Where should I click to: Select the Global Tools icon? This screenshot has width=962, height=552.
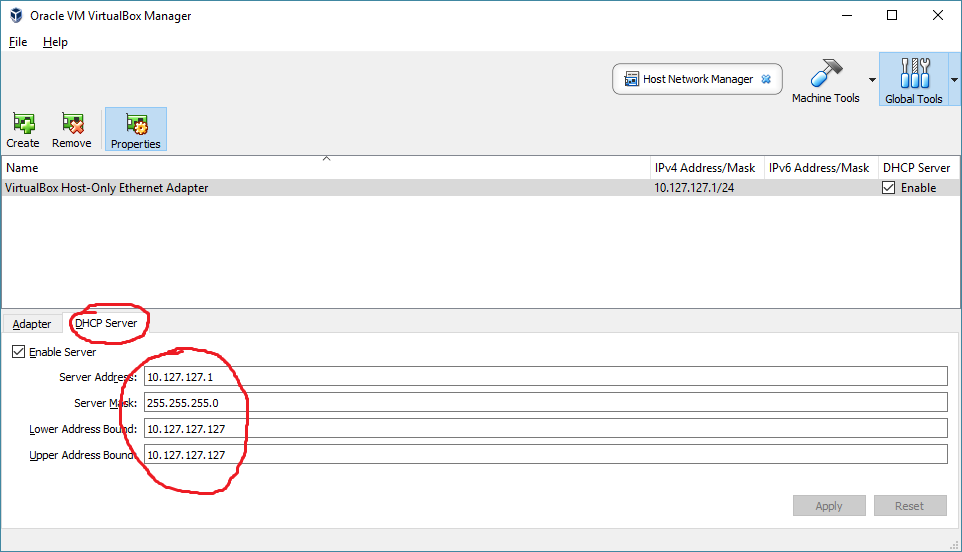coord(914,73)
